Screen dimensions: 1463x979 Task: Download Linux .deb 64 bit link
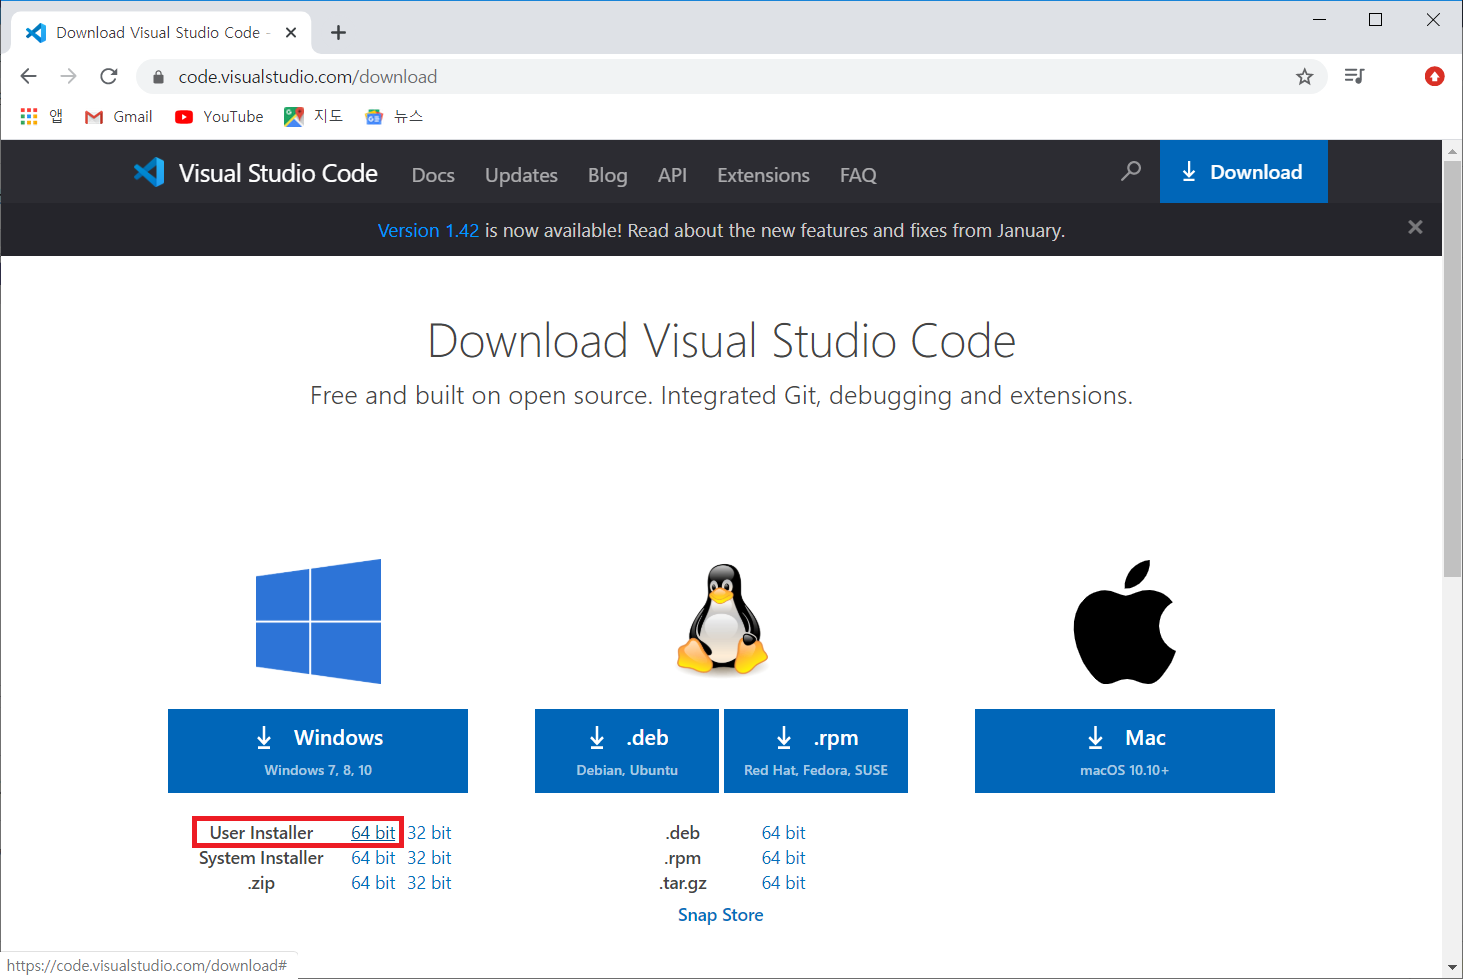click(x=783, y=832)
